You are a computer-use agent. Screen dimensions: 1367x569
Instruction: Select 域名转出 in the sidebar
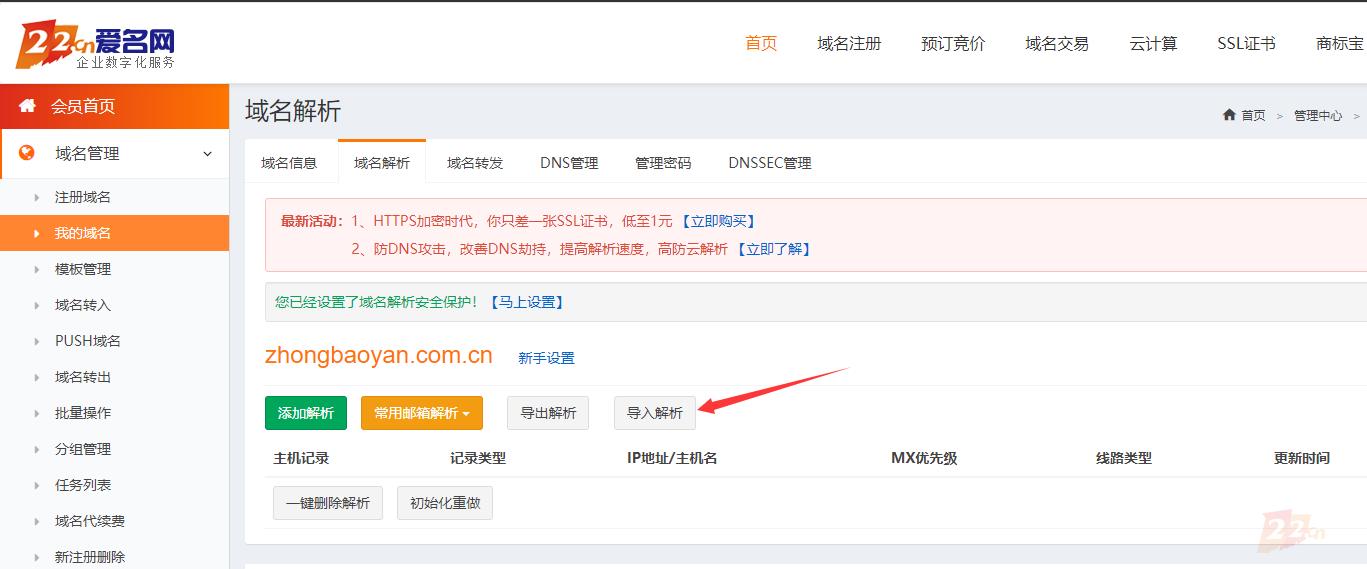[83, 377]
